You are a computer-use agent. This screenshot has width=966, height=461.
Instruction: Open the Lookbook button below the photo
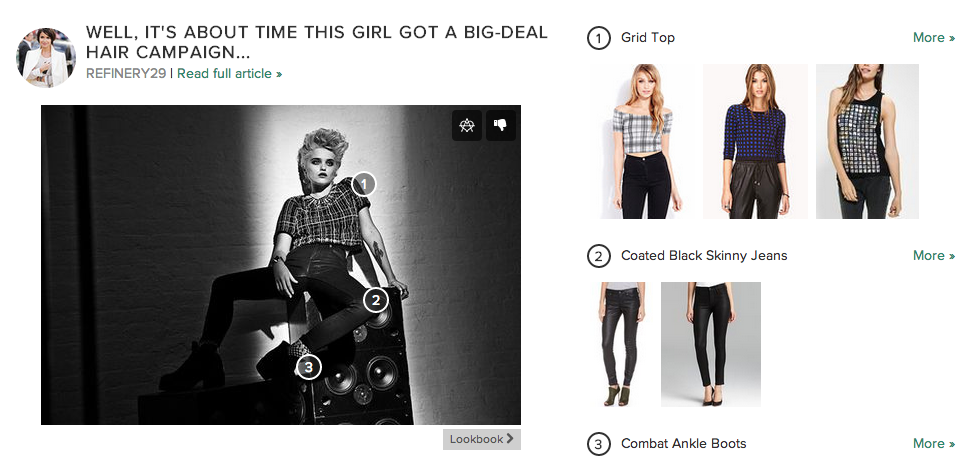482,439
